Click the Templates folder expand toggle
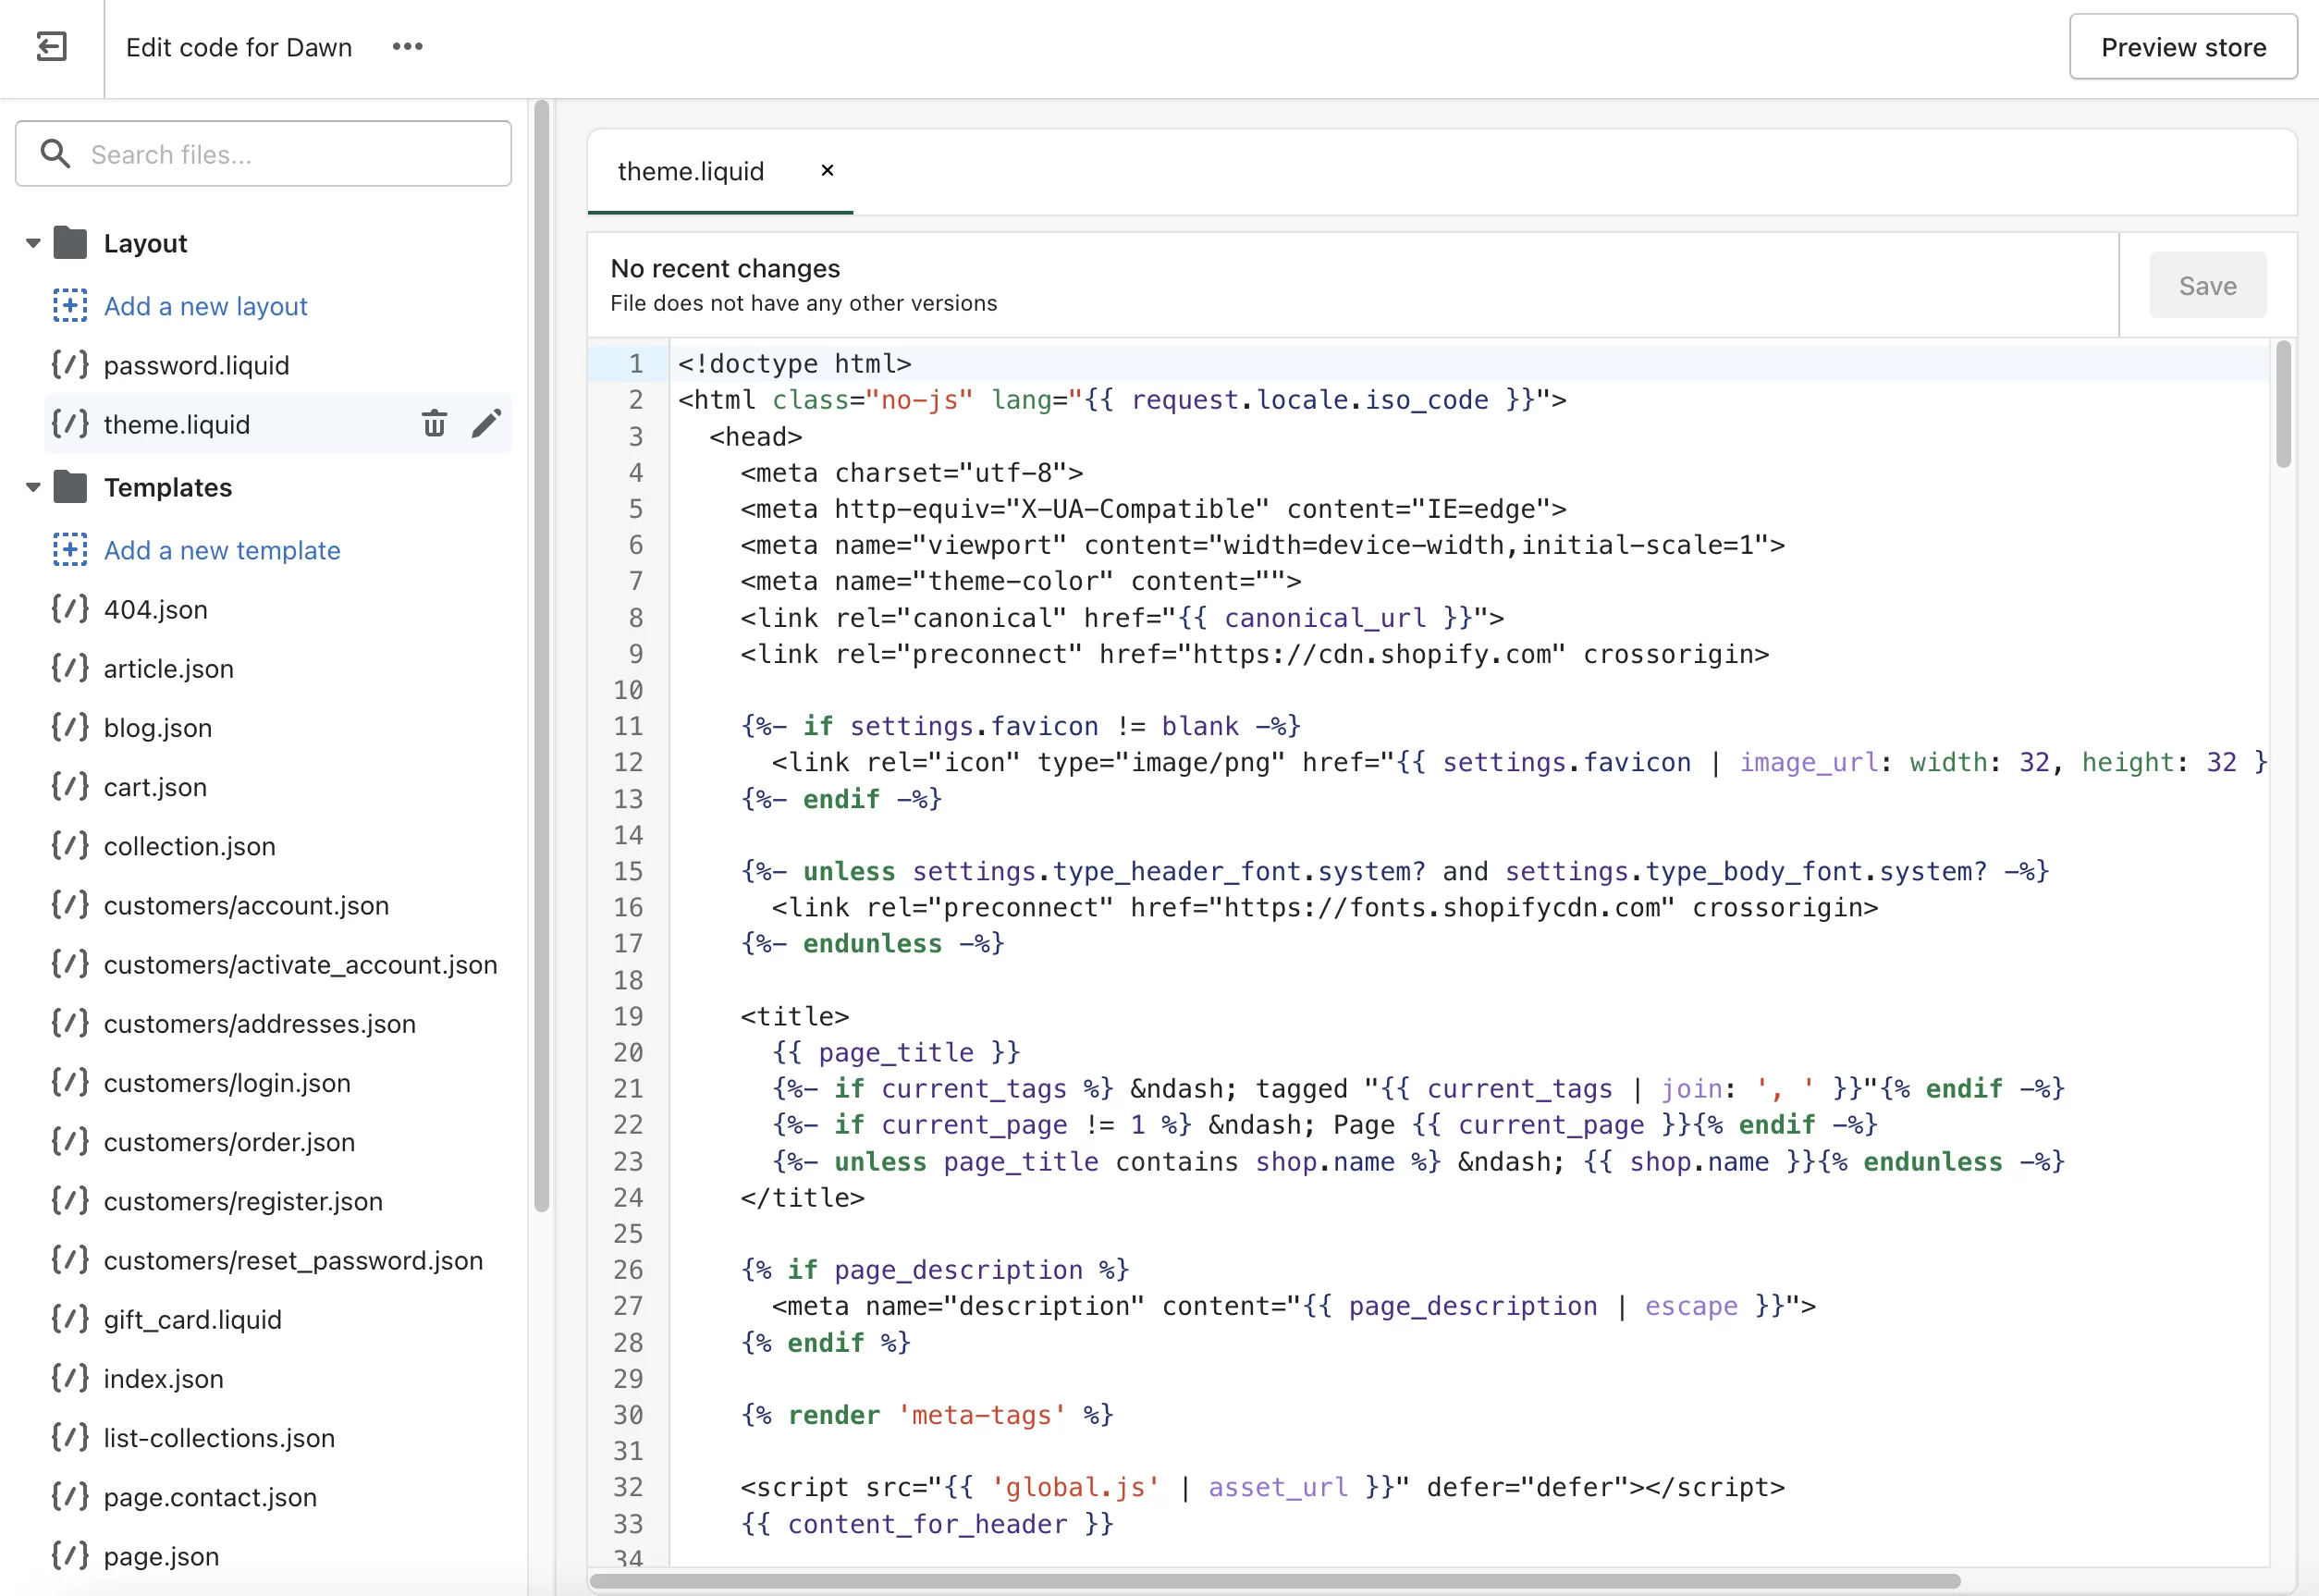 pyautogui.click(x=28, y=488)
